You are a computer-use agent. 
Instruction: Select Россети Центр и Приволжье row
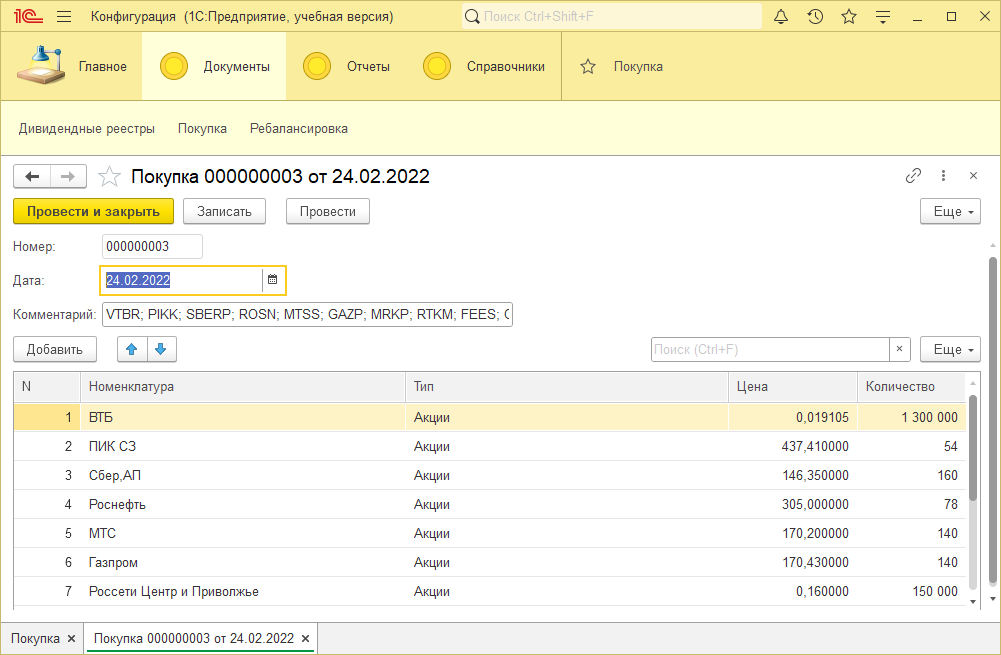tap(490, 591)
